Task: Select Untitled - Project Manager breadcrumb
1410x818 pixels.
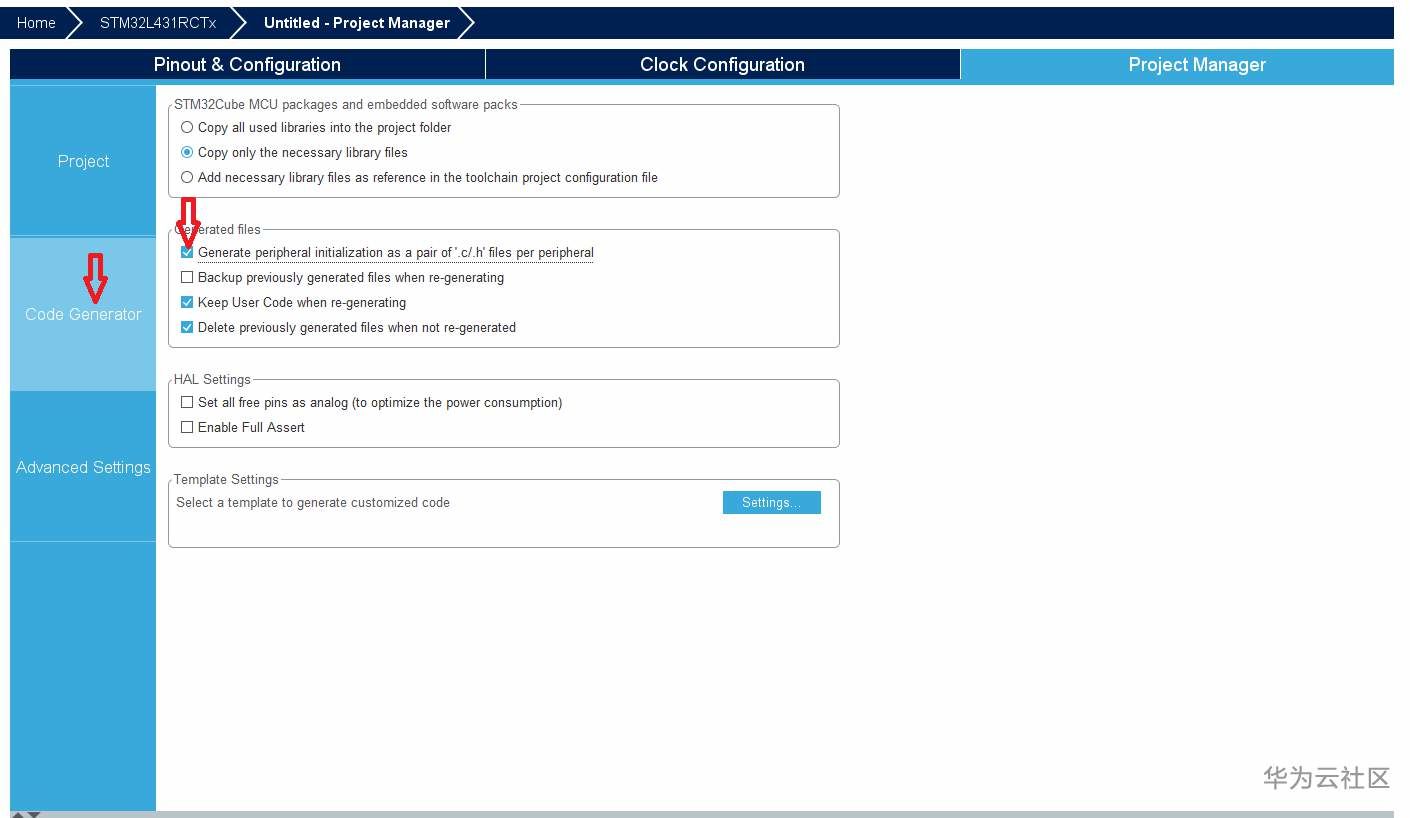Action: [356, 22]
